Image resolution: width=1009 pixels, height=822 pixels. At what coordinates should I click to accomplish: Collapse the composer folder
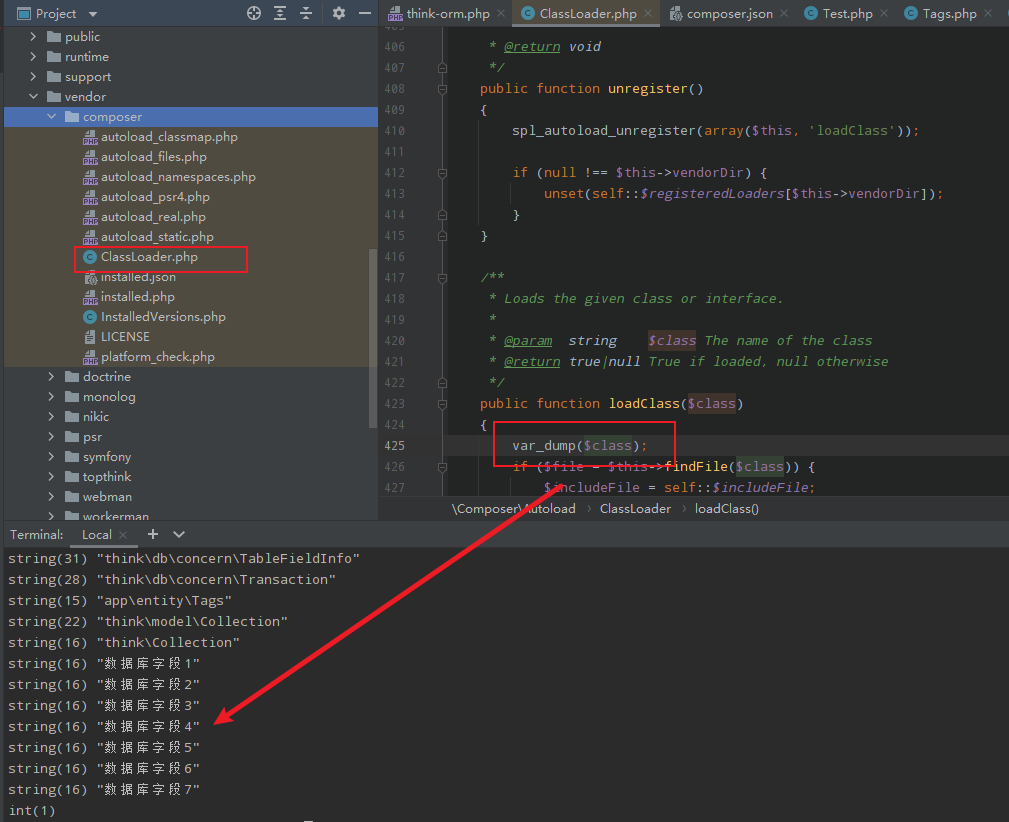[x=51, y=117]
